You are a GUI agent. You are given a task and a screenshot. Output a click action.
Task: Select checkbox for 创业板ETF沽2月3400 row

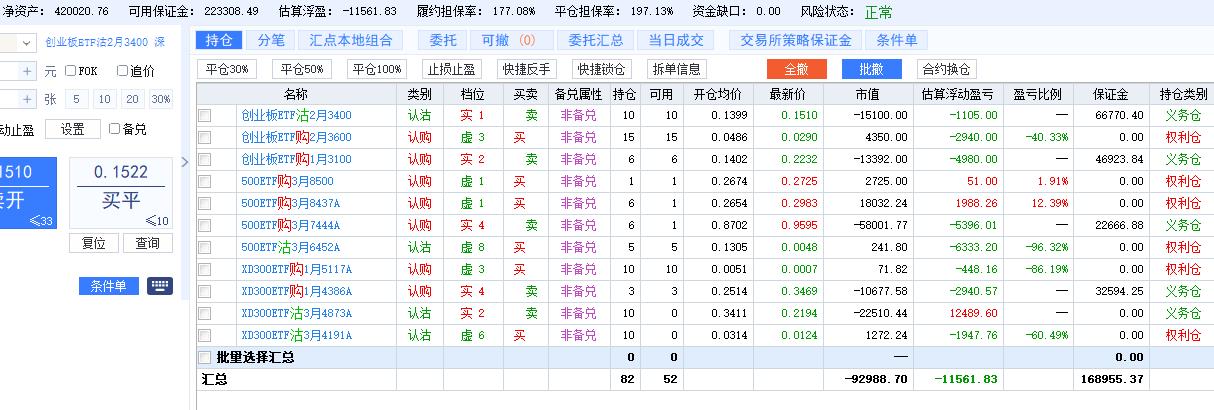[205, 115]
